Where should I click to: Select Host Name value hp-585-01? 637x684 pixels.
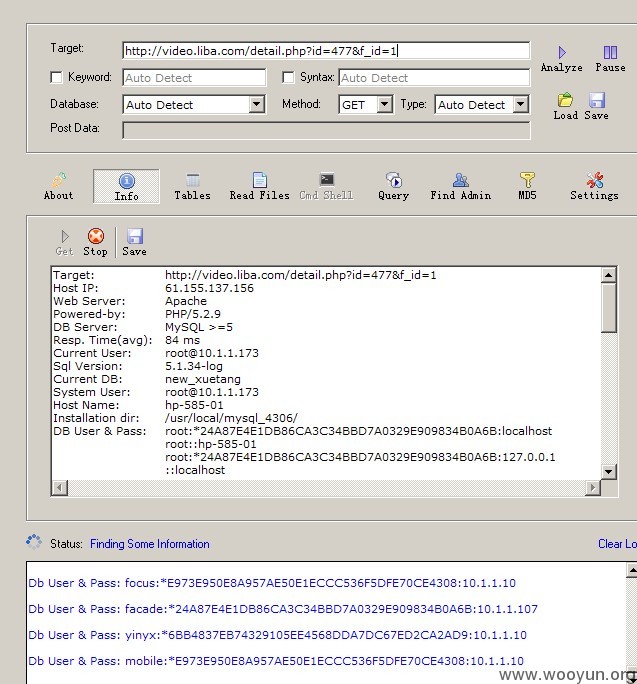coord(194,405)
